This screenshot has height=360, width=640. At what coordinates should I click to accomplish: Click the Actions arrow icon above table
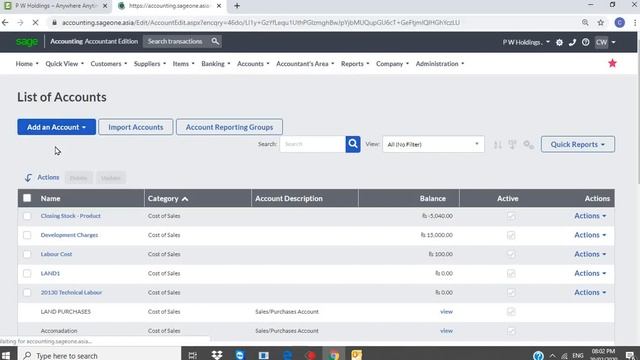point(28,178)
